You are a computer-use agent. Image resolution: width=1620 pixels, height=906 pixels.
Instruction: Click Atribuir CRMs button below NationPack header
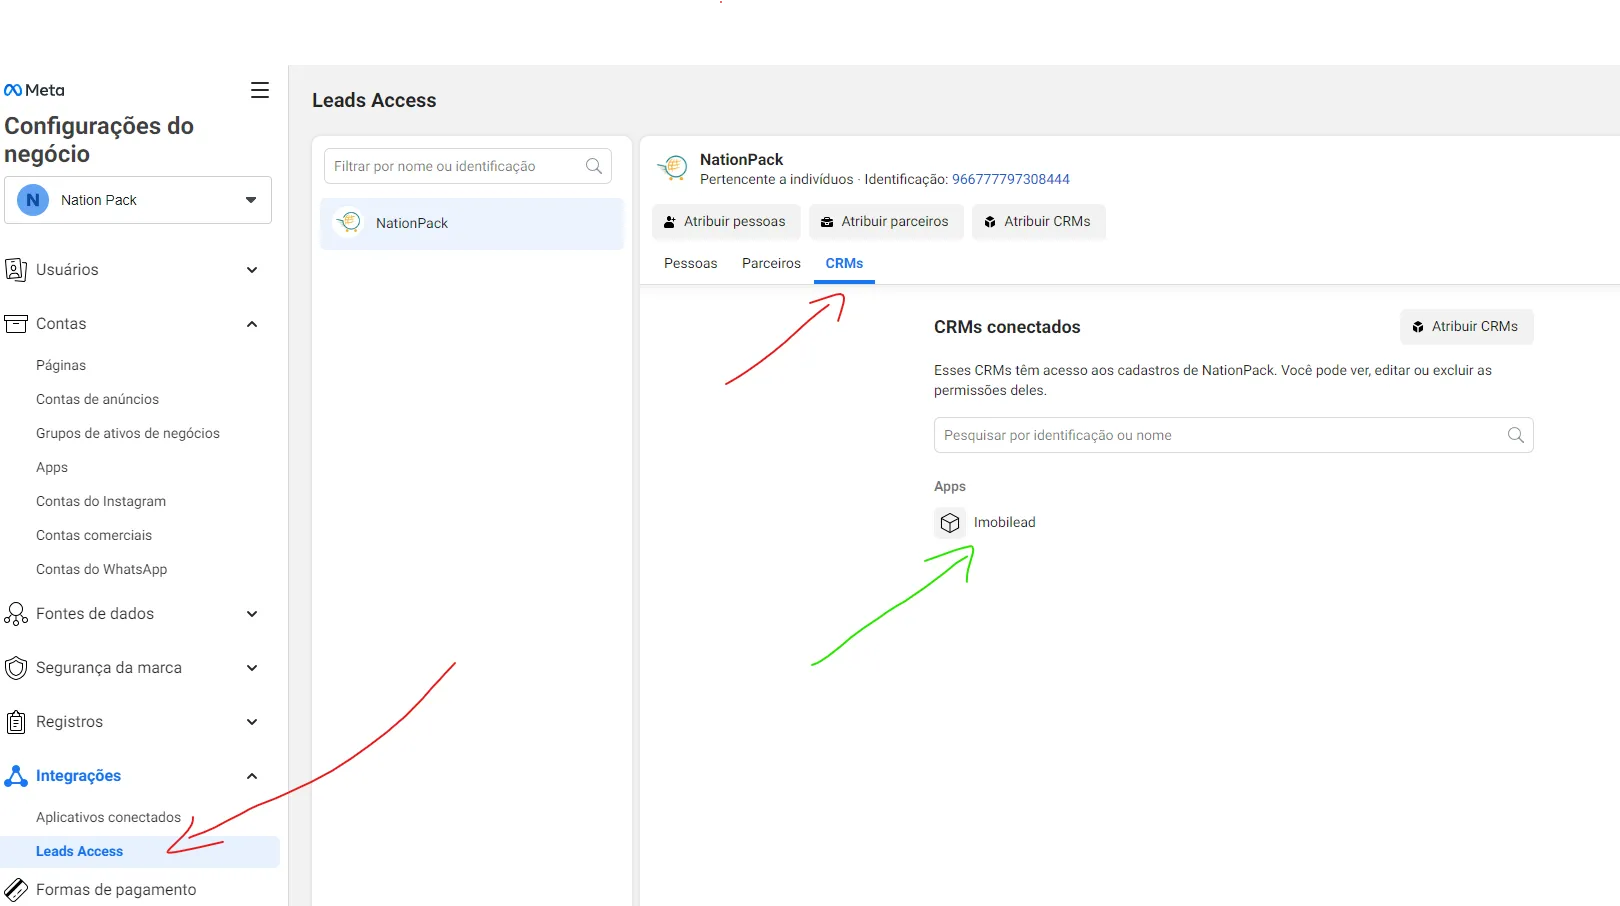pyautogui.click(x=1038, y=222)
